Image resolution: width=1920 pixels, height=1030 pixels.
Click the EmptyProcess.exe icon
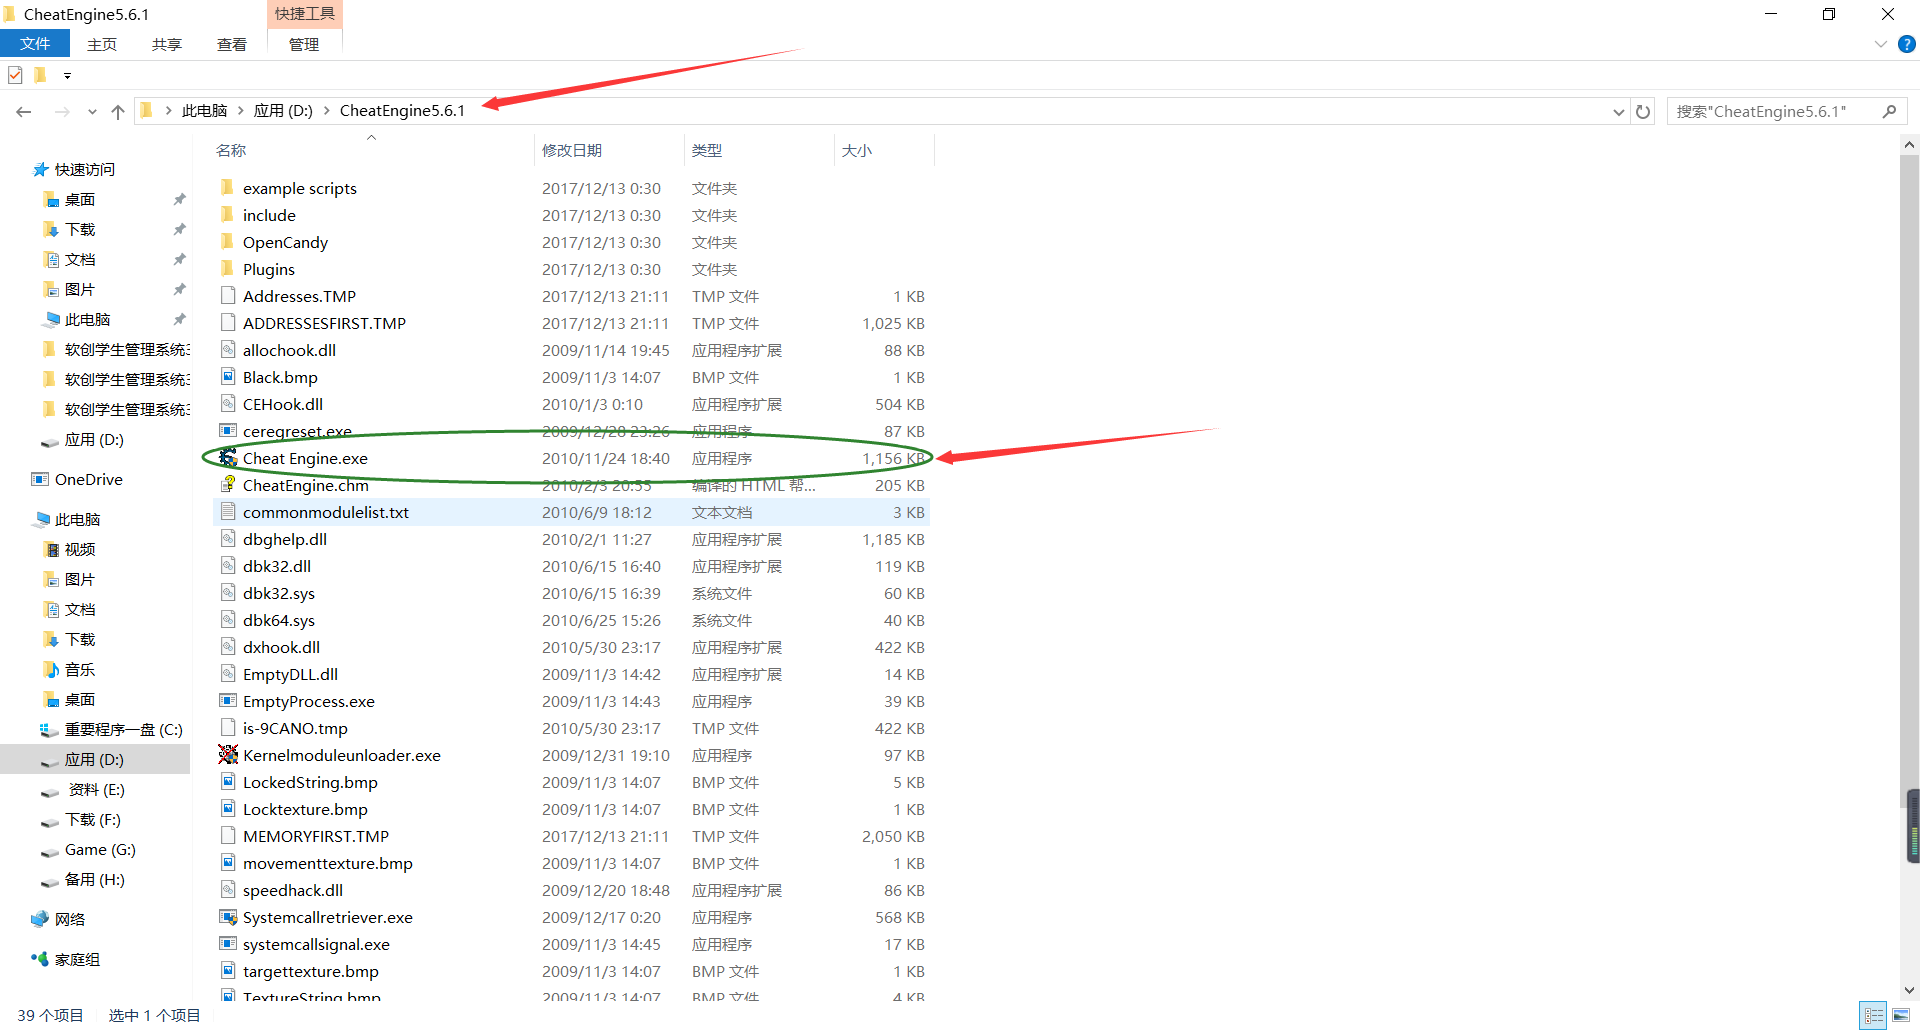228,701
